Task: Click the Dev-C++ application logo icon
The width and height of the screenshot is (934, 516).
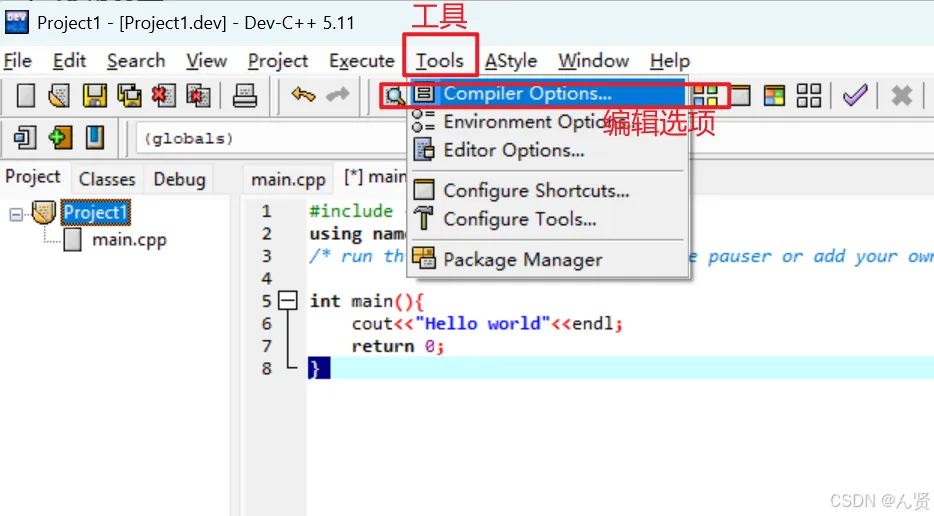Action: coord(16,23)
